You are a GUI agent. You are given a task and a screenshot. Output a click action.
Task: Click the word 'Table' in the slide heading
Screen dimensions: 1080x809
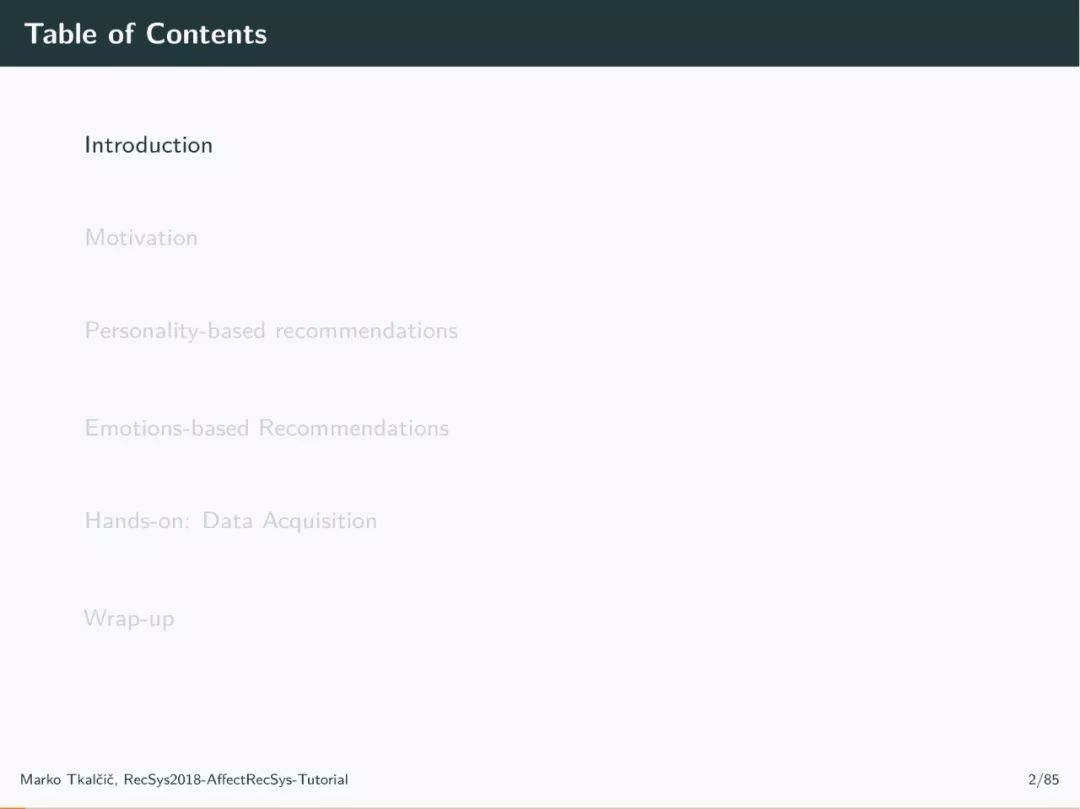coord(61,34)
